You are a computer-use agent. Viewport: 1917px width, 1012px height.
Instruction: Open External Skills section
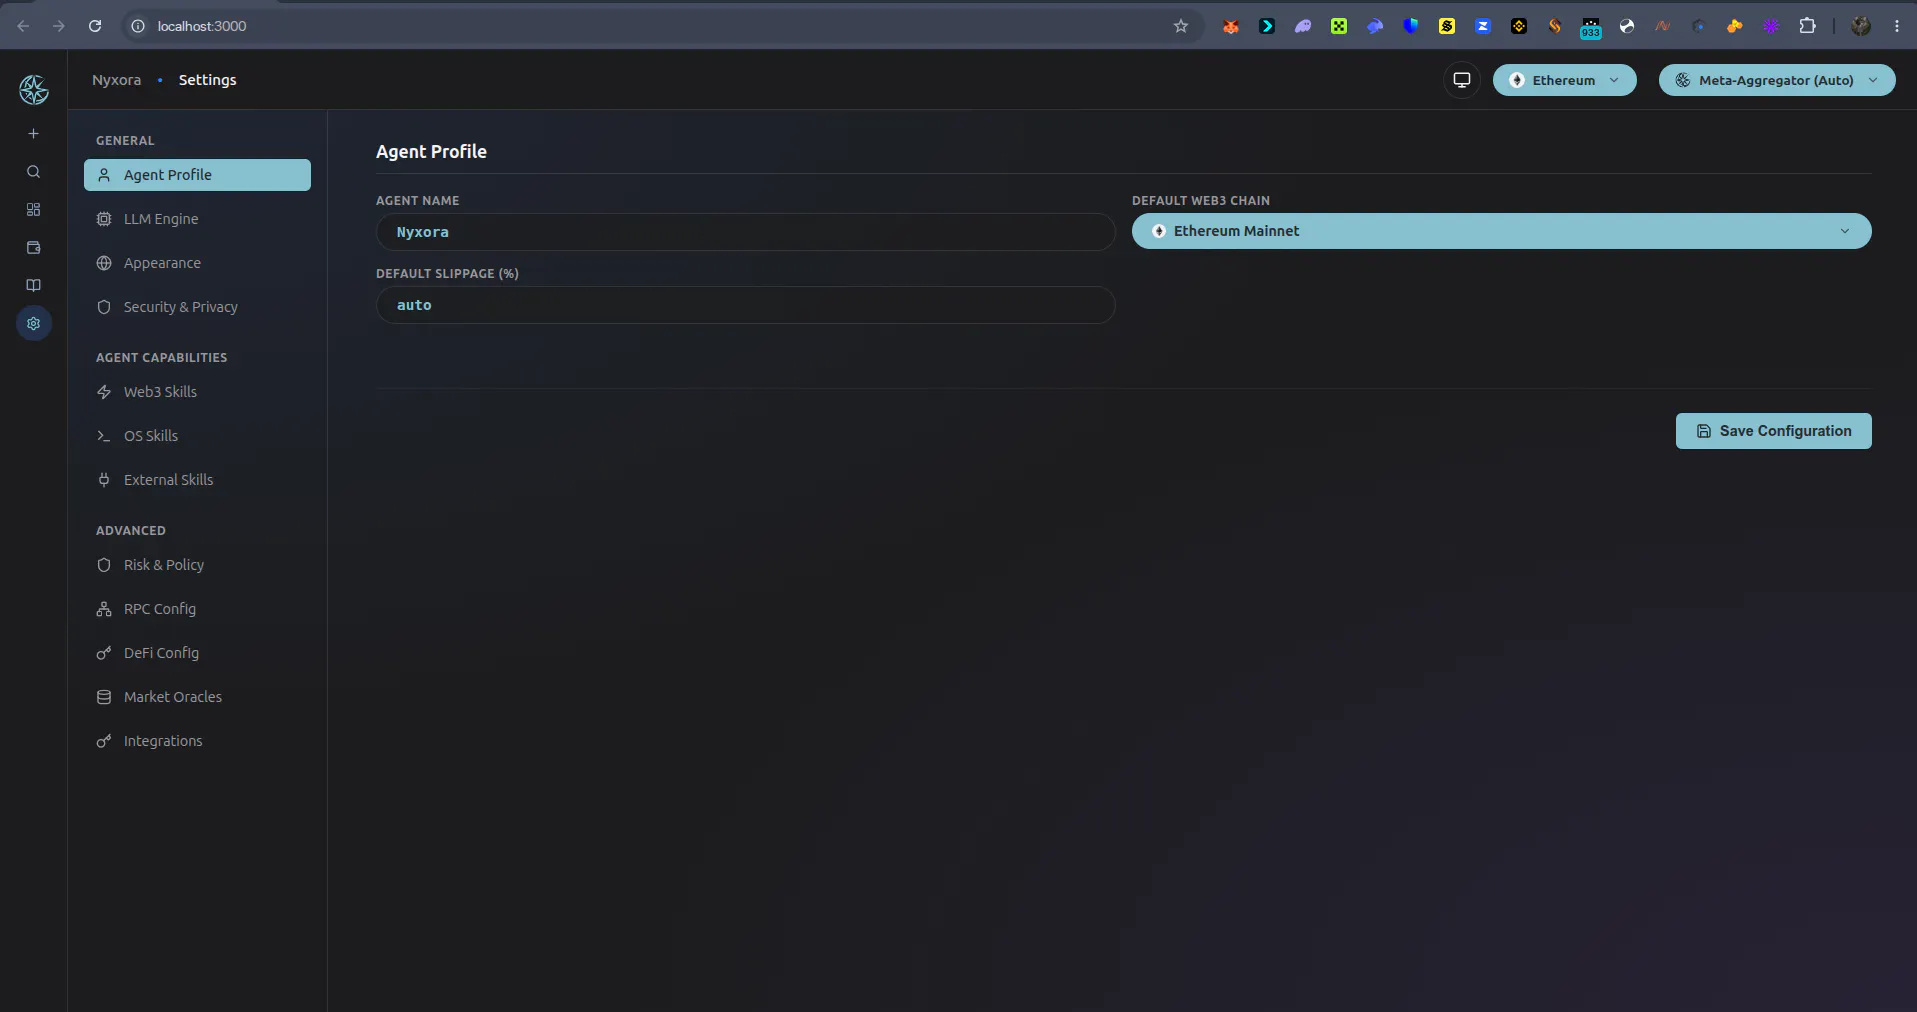(x=197, y=480)
